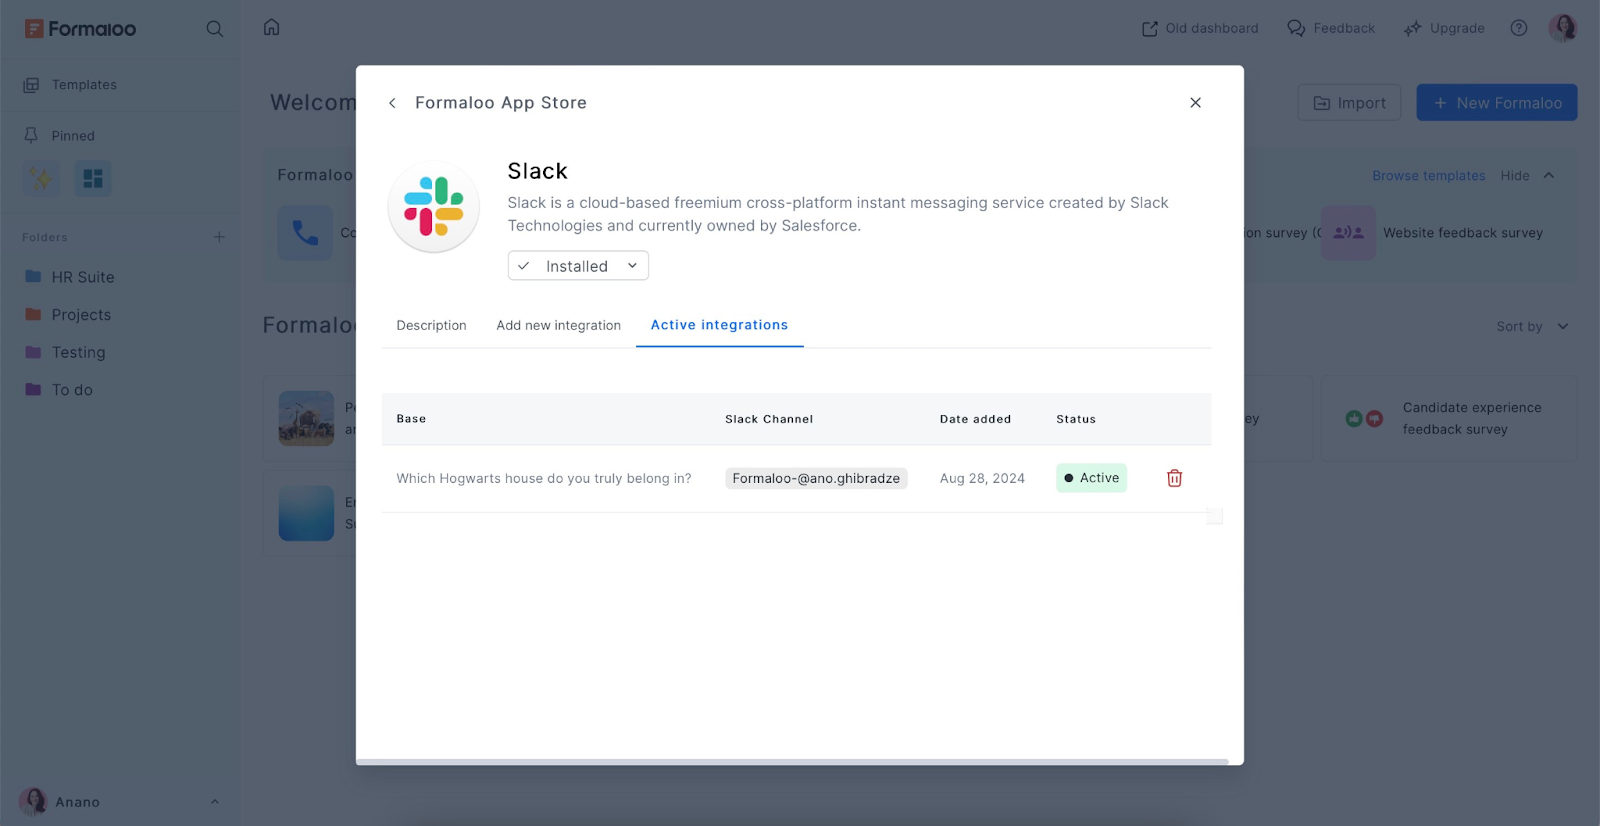This screenshot has height=826, width=1600.
Task: Click the Feedback link
Action: [x=1331, y=28]
